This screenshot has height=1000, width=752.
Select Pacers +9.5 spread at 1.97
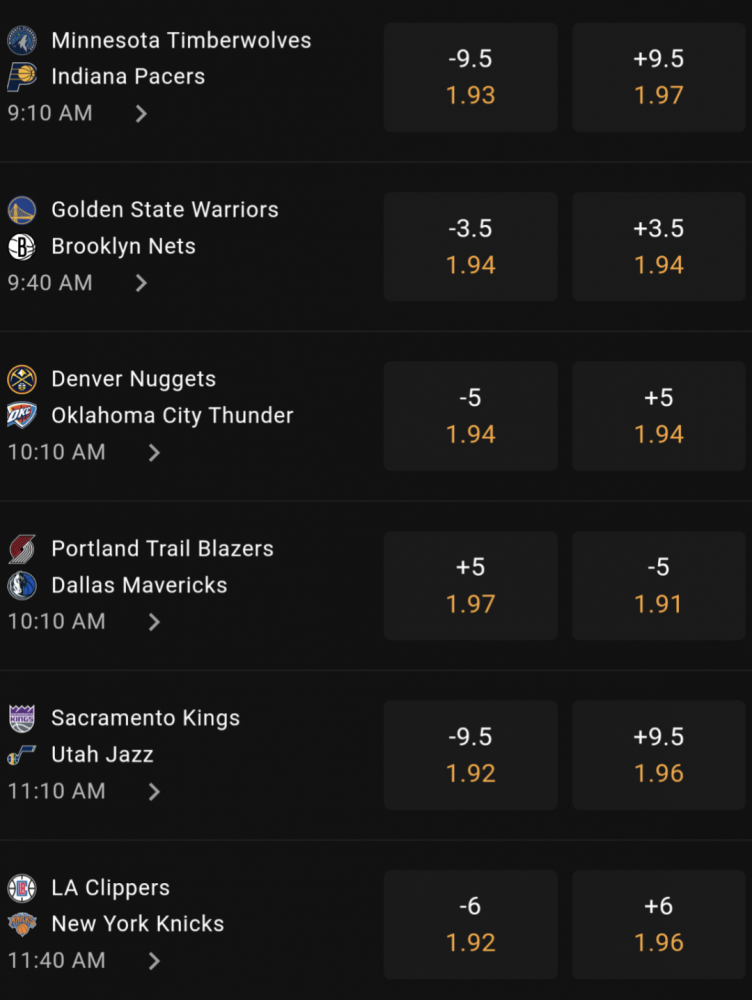pyautogui.click(x=659, y=77)
